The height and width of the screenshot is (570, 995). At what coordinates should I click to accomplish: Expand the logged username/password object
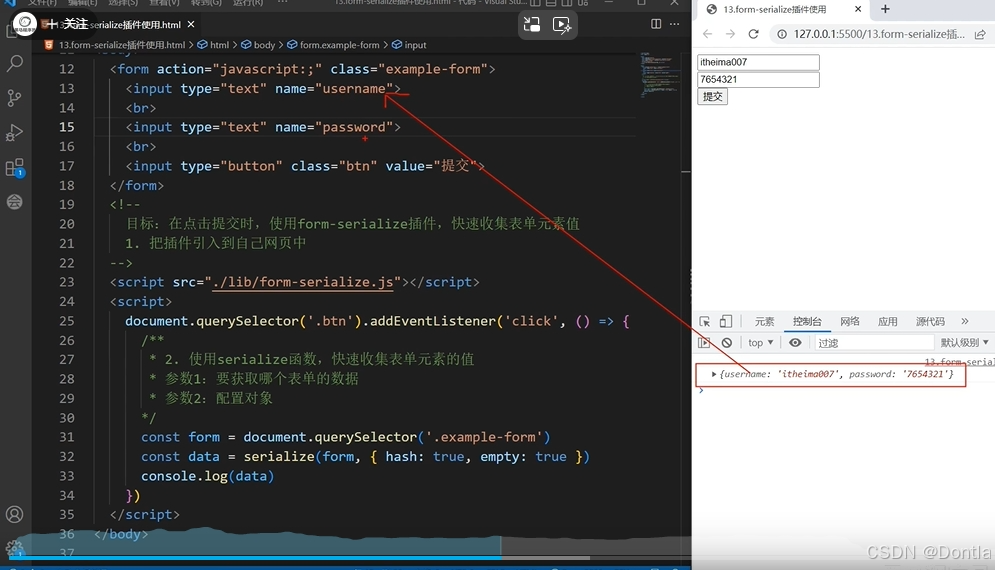714,374
